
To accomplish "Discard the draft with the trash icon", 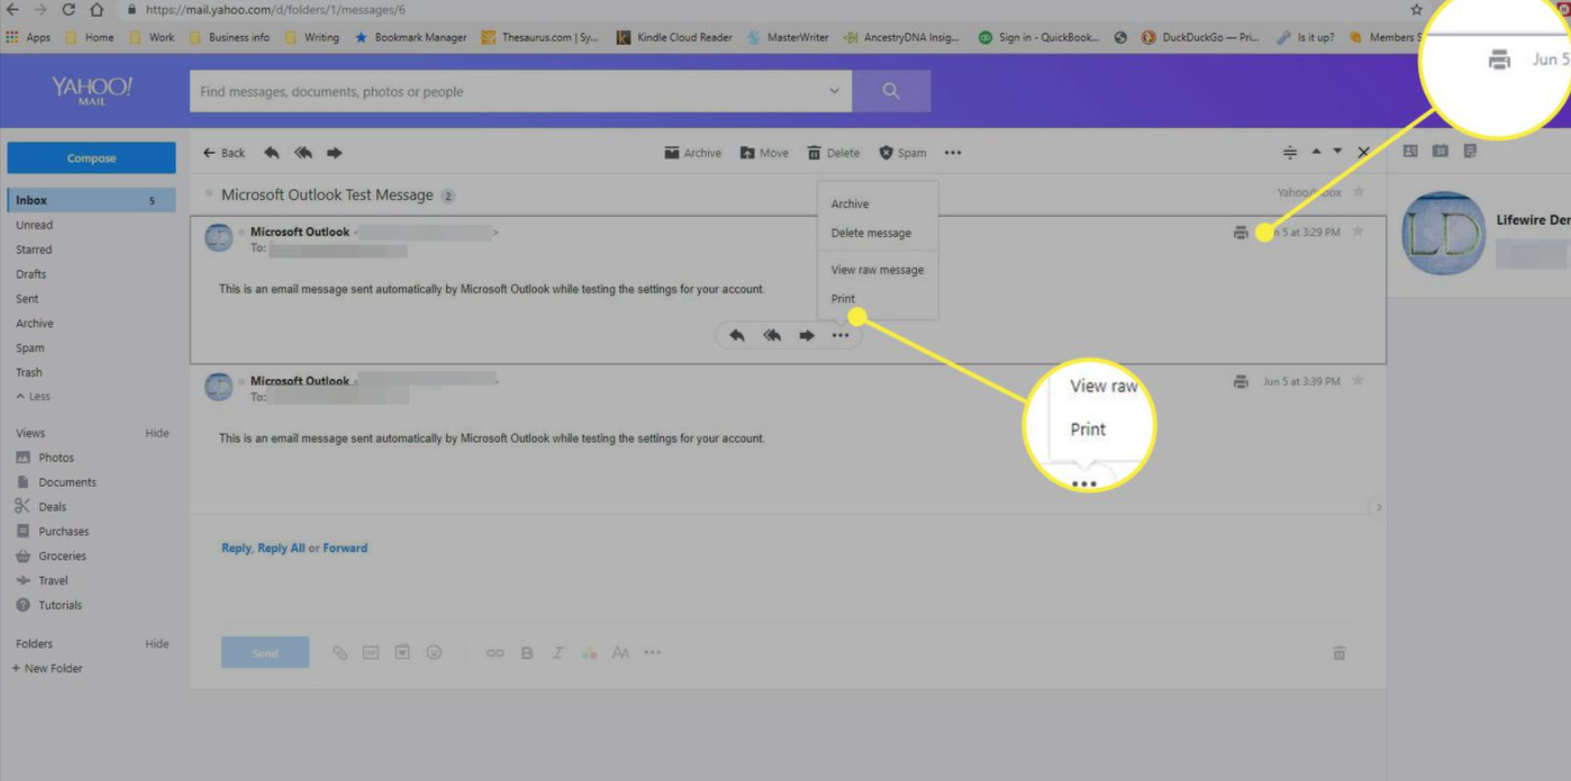I will click(x=1339, y=653).
